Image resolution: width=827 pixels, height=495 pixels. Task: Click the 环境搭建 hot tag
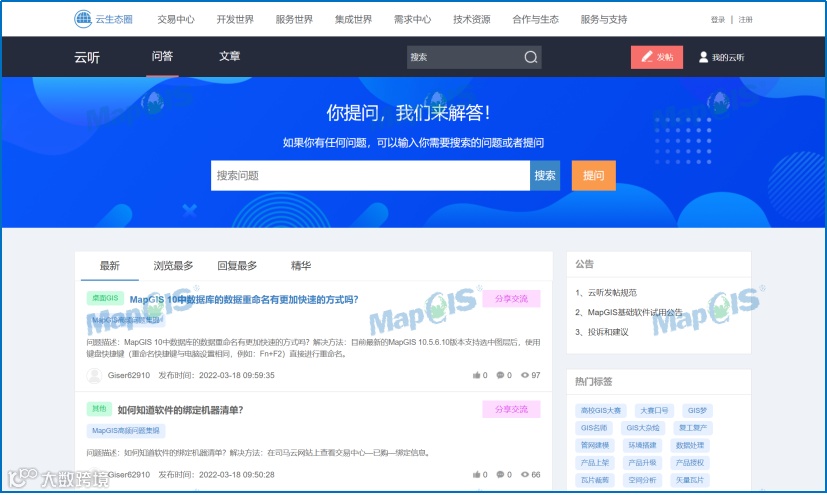(x=642, y=445)
